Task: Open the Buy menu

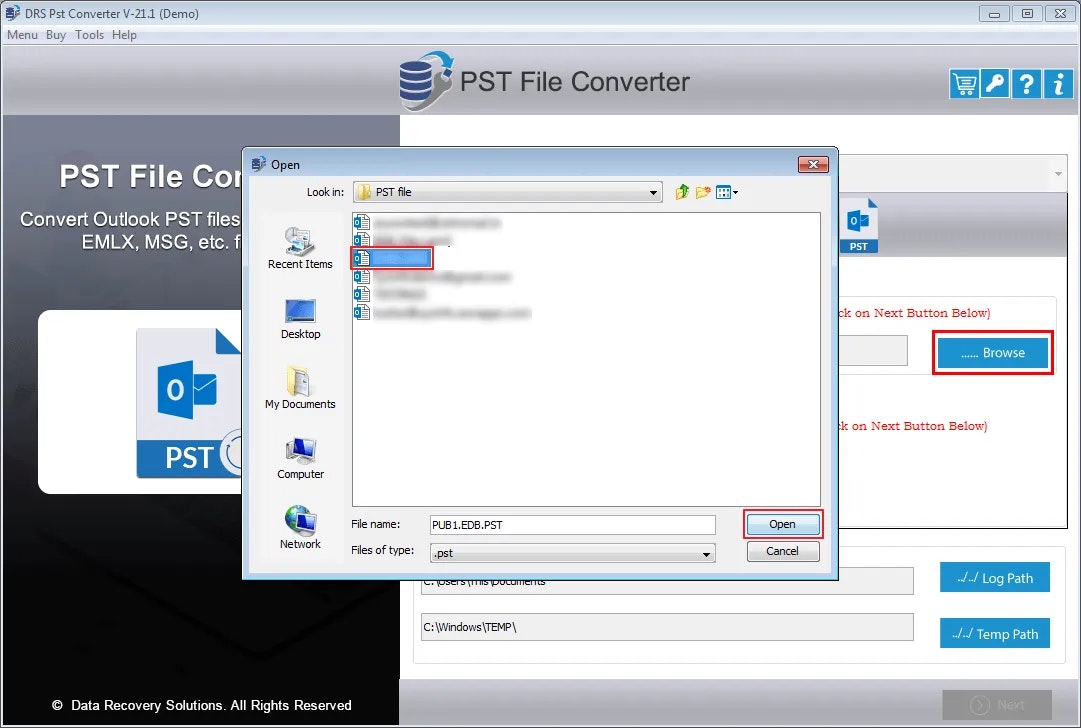Action: coord(56,34)
